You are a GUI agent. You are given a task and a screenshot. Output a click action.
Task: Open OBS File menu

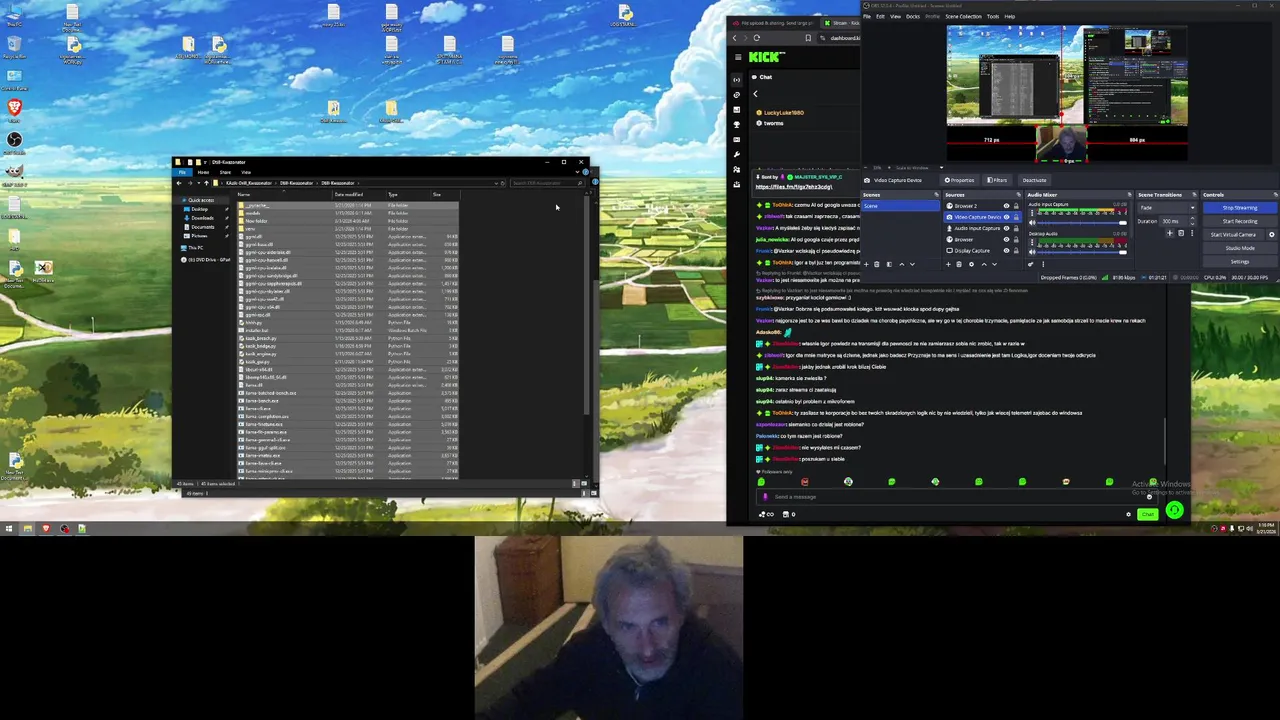click(x=867, y=16)
